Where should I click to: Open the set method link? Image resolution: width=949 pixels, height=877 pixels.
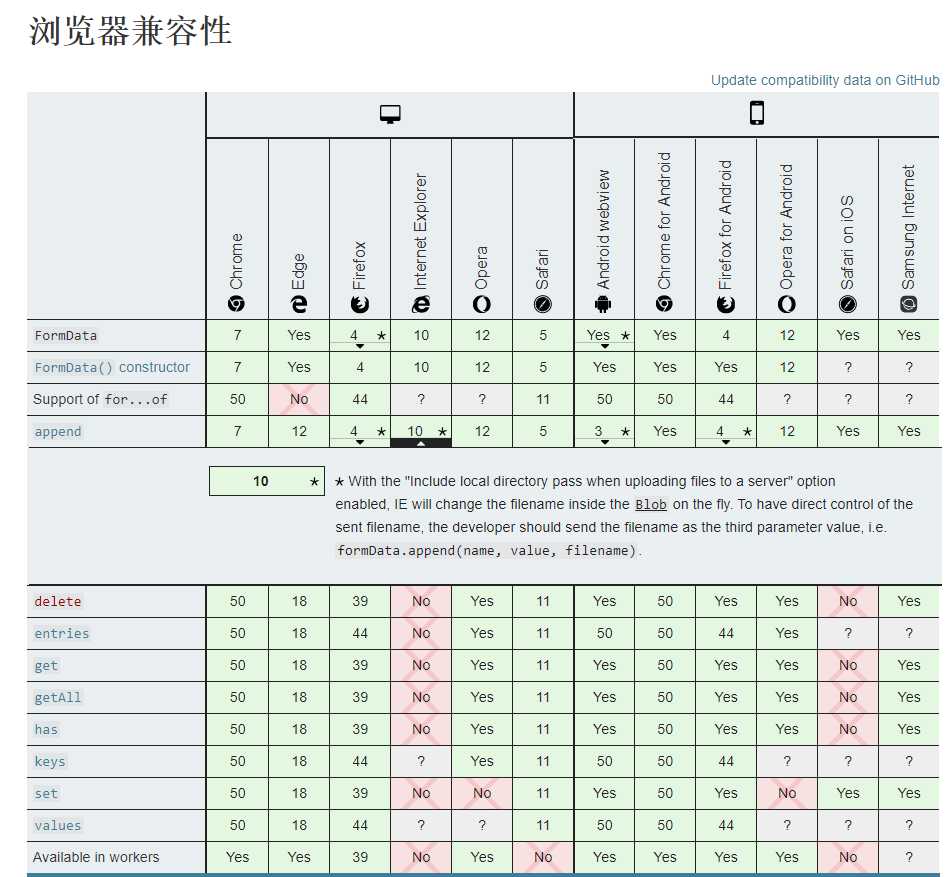coord(46,793)
